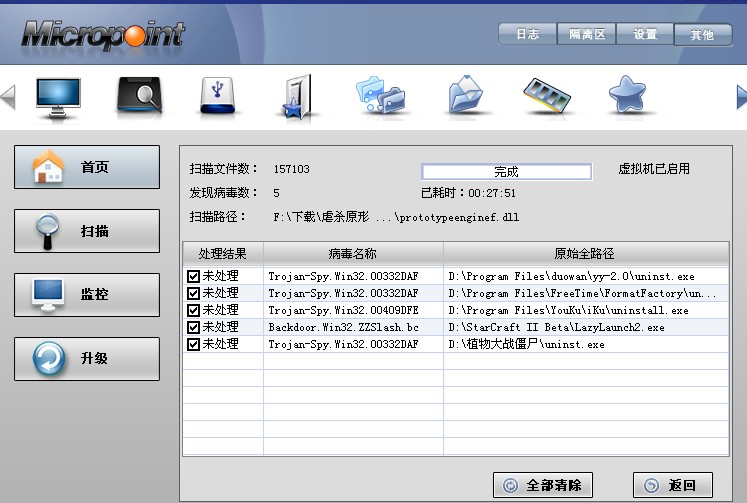Screen dimensions: 747x503
Task: Open the 升级 update sidebar button
Action: pyautogui.click(x=86, y=359)
